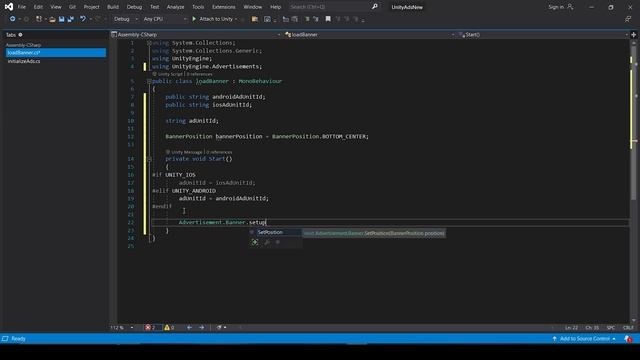Click the Ln: 22 status indicator
The height and width of the screenshot is (360, 640).
point(571,328)
